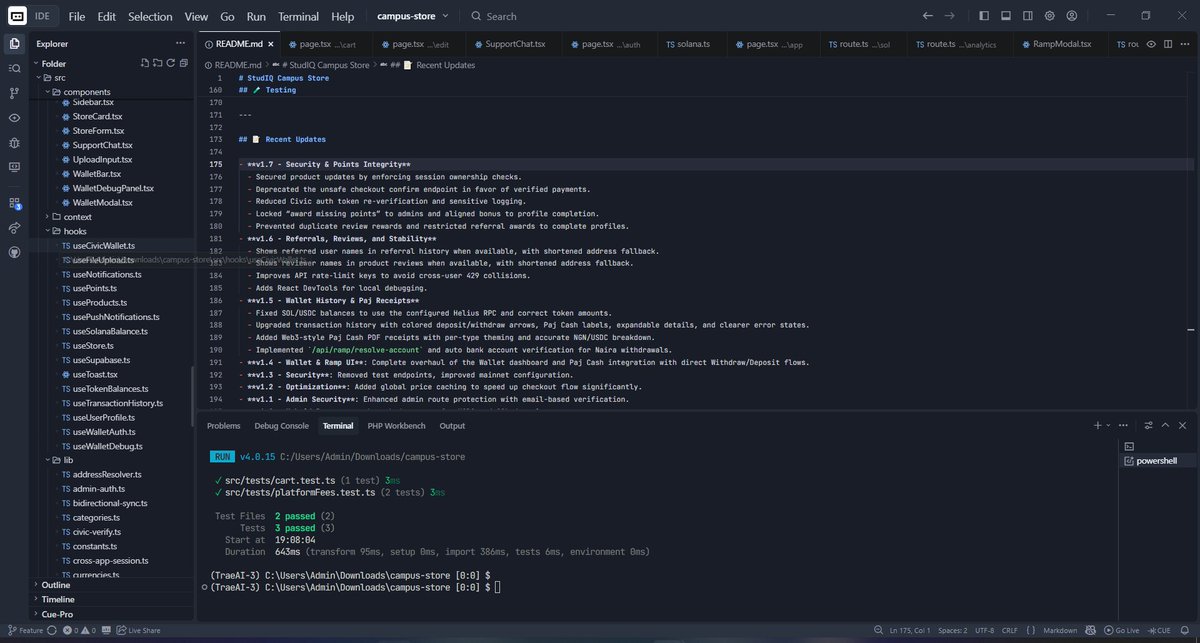
Task: Toggle the primary side bar layout
Action: tap(984, 16)
